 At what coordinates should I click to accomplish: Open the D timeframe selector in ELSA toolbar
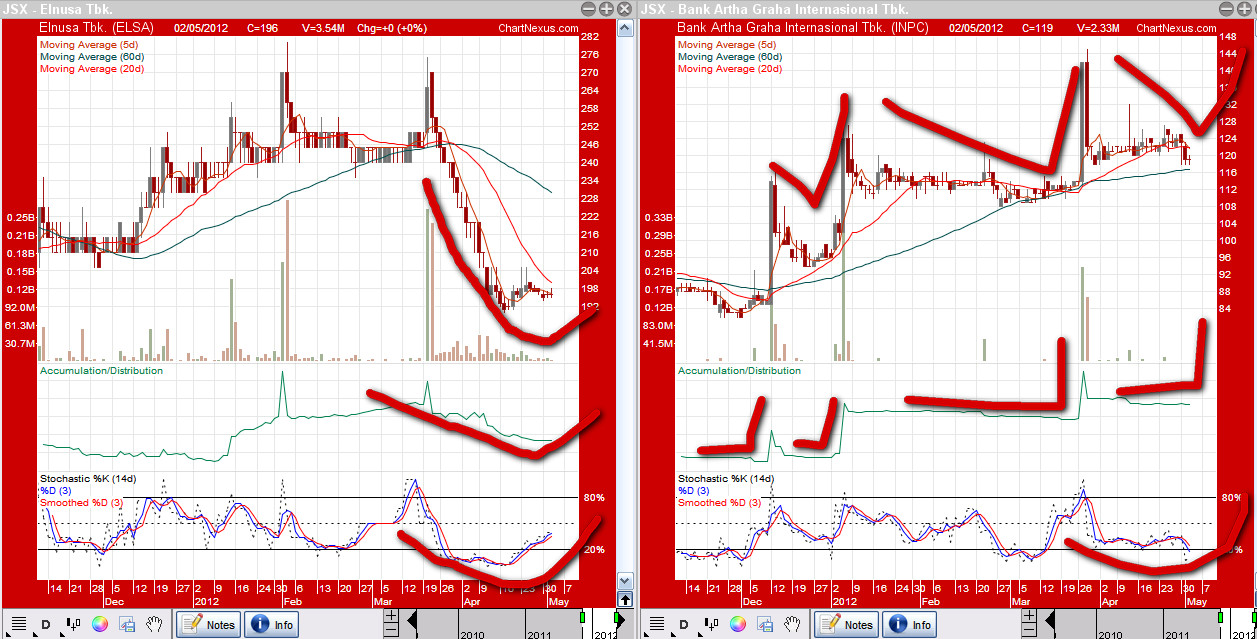[45, 625]
